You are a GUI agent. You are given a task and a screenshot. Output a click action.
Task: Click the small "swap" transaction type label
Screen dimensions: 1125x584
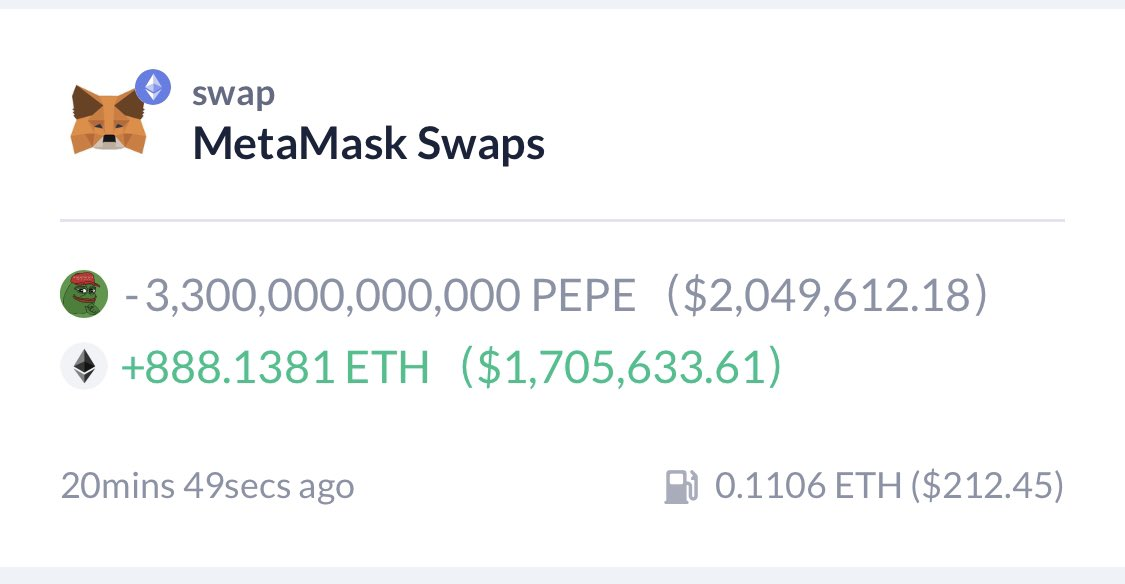tap(233, 94)
